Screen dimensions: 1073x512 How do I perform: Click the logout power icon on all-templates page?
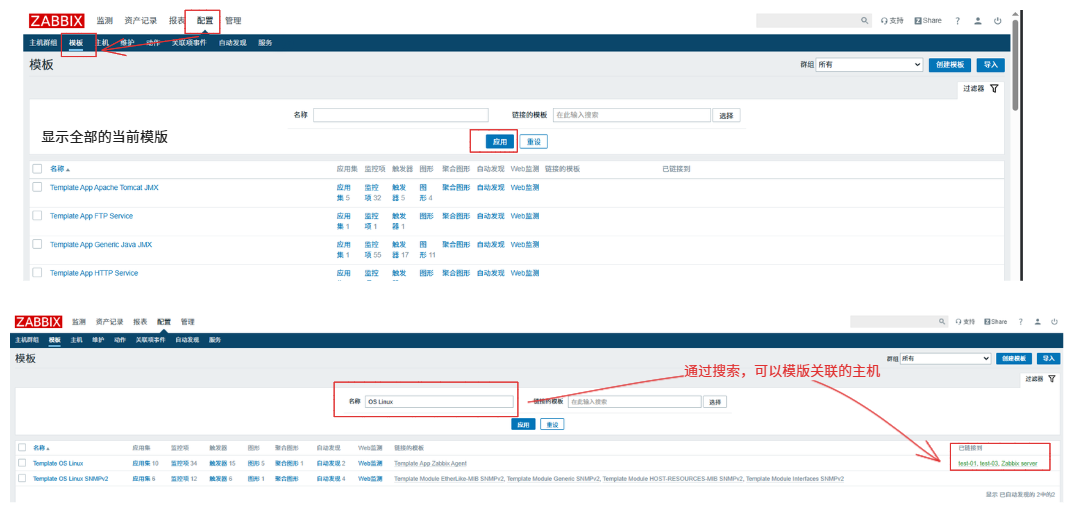coord(998,21)
